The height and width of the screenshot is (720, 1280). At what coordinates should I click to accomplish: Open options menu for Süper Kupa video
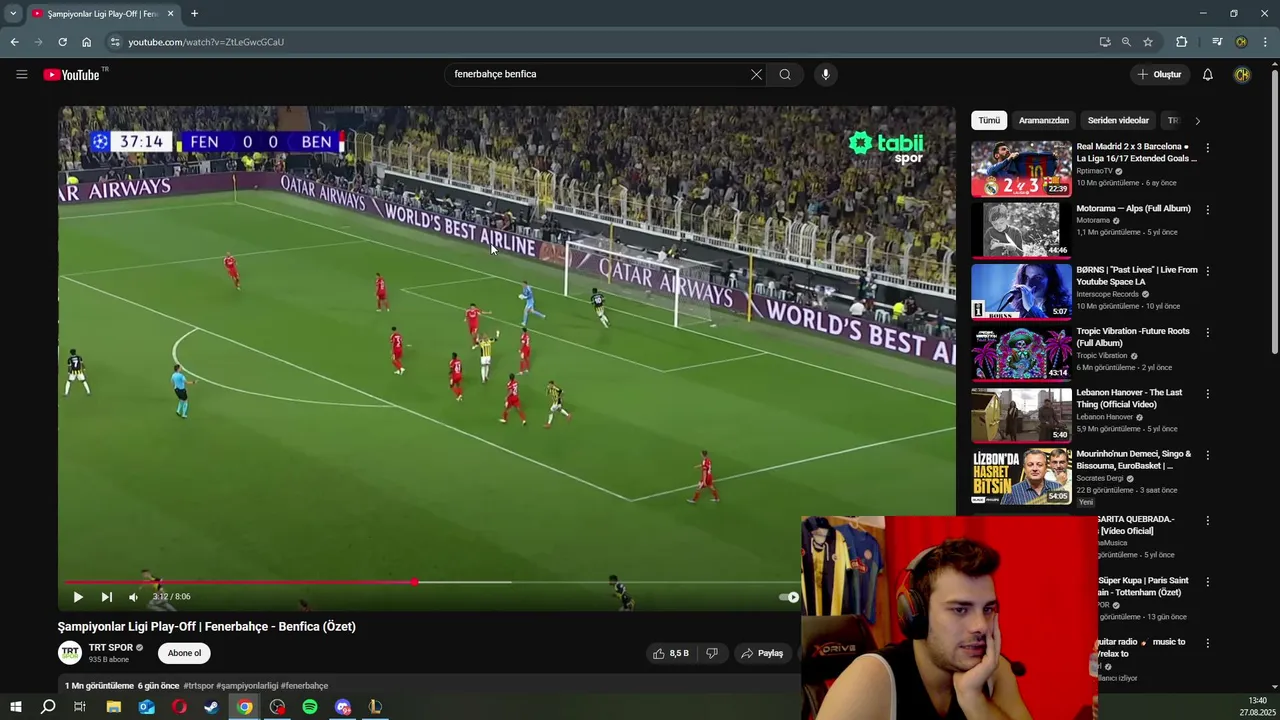(x=1207, y=582)
